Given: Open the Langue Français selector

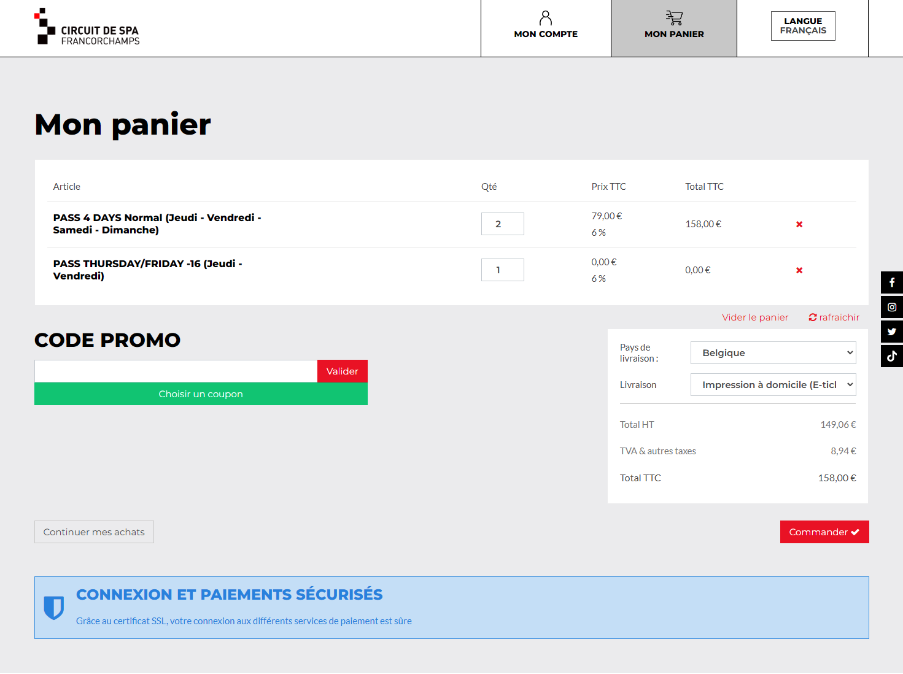Looking at the screenshot, I should [x=803, y=26].
